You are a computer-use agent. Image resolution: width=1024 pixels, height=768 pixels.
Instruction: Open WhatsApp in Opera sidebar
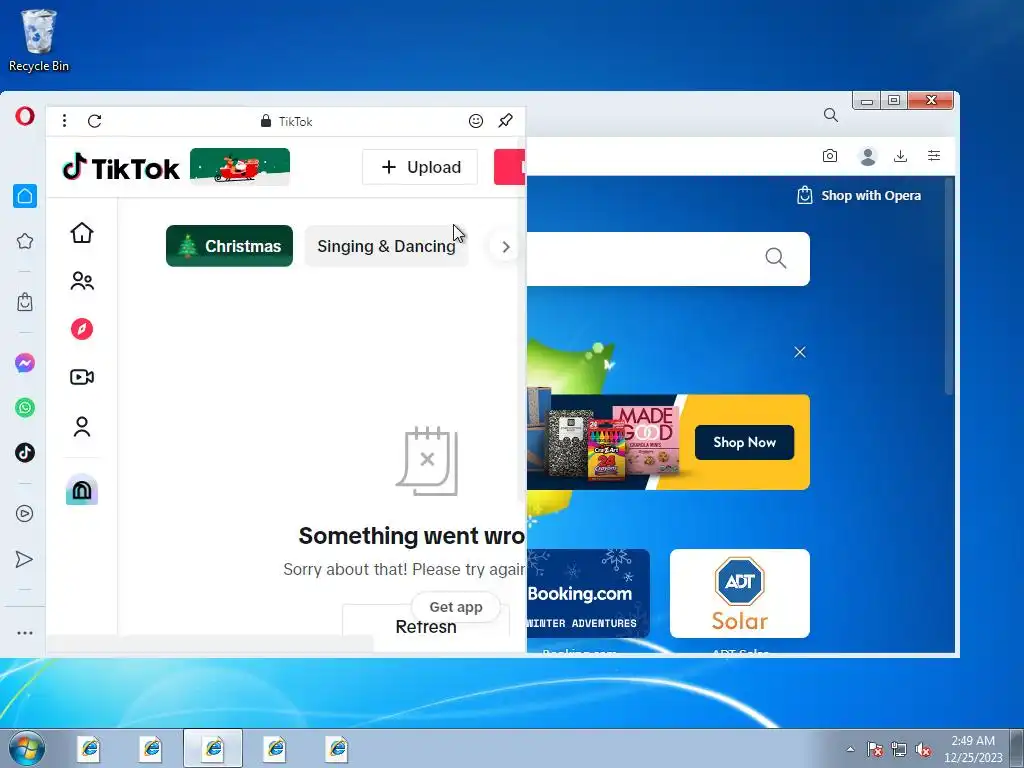25,408
